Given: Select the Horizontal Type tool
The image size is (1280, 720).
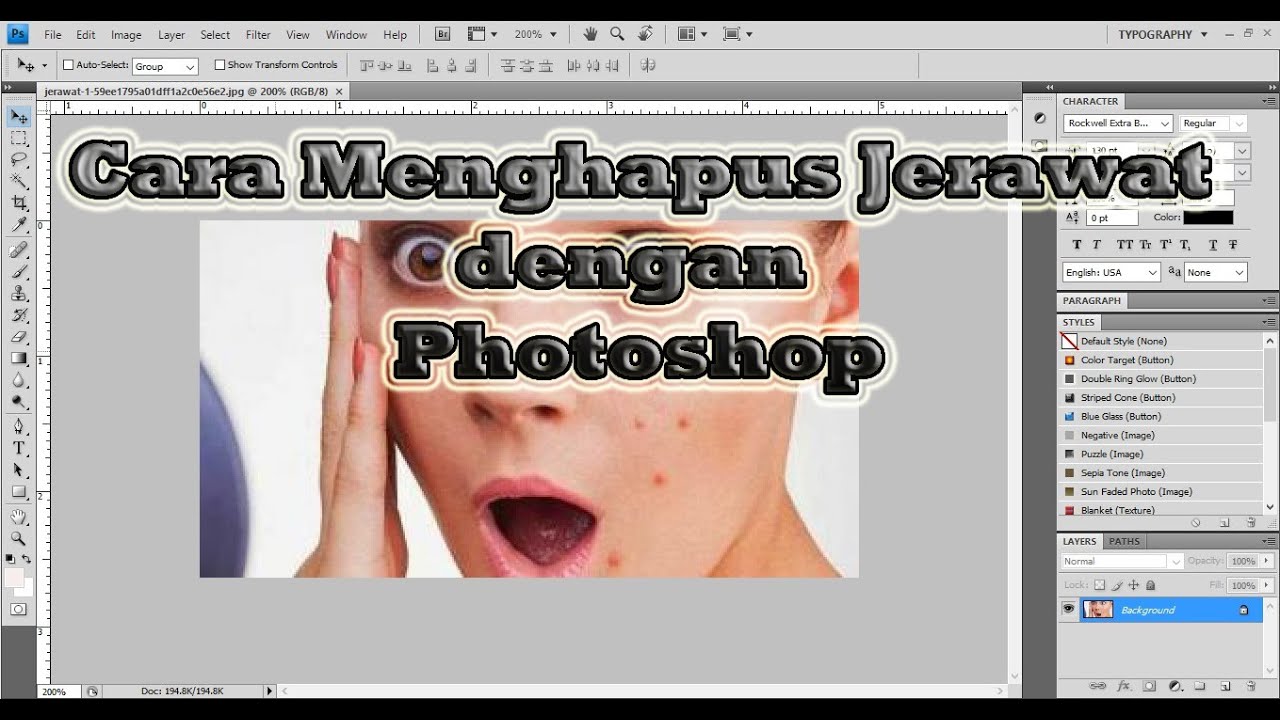Looking at the screenshot, I should pyautogui.click(x=18, y=448).
